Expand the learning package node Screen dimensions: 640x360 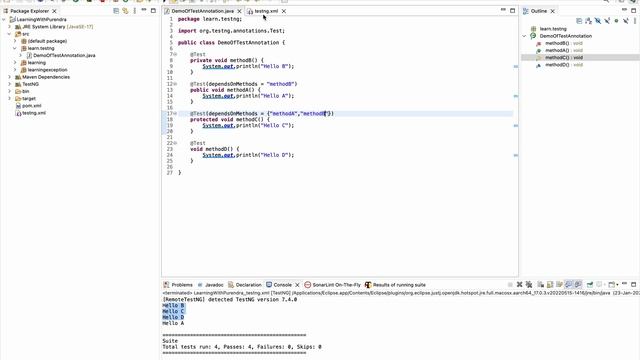point(15,63)
